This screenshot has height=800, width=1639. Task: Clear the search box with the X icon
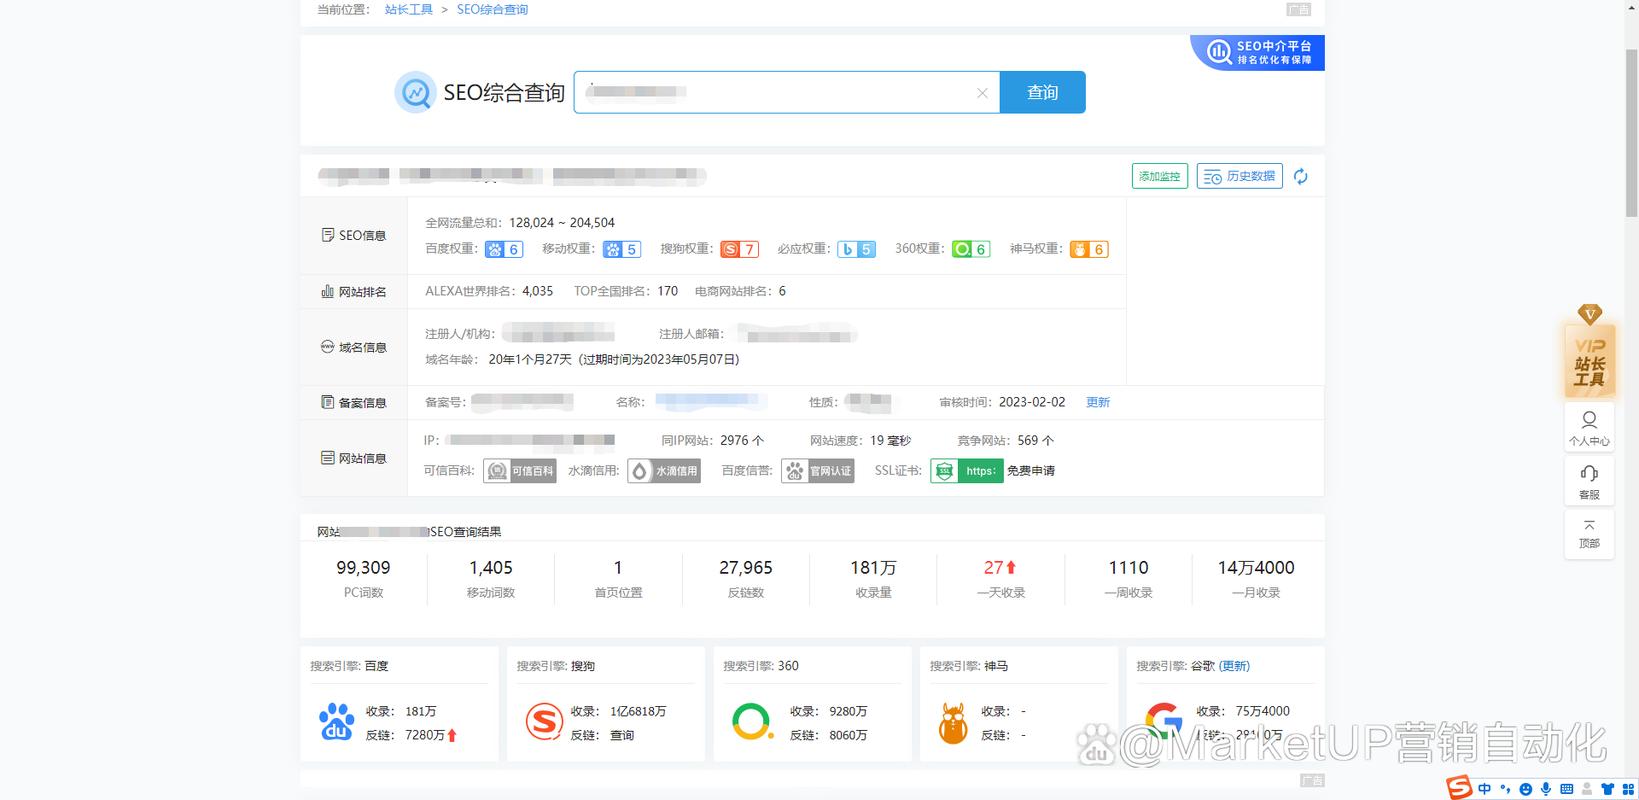click(x=982, y=93)
